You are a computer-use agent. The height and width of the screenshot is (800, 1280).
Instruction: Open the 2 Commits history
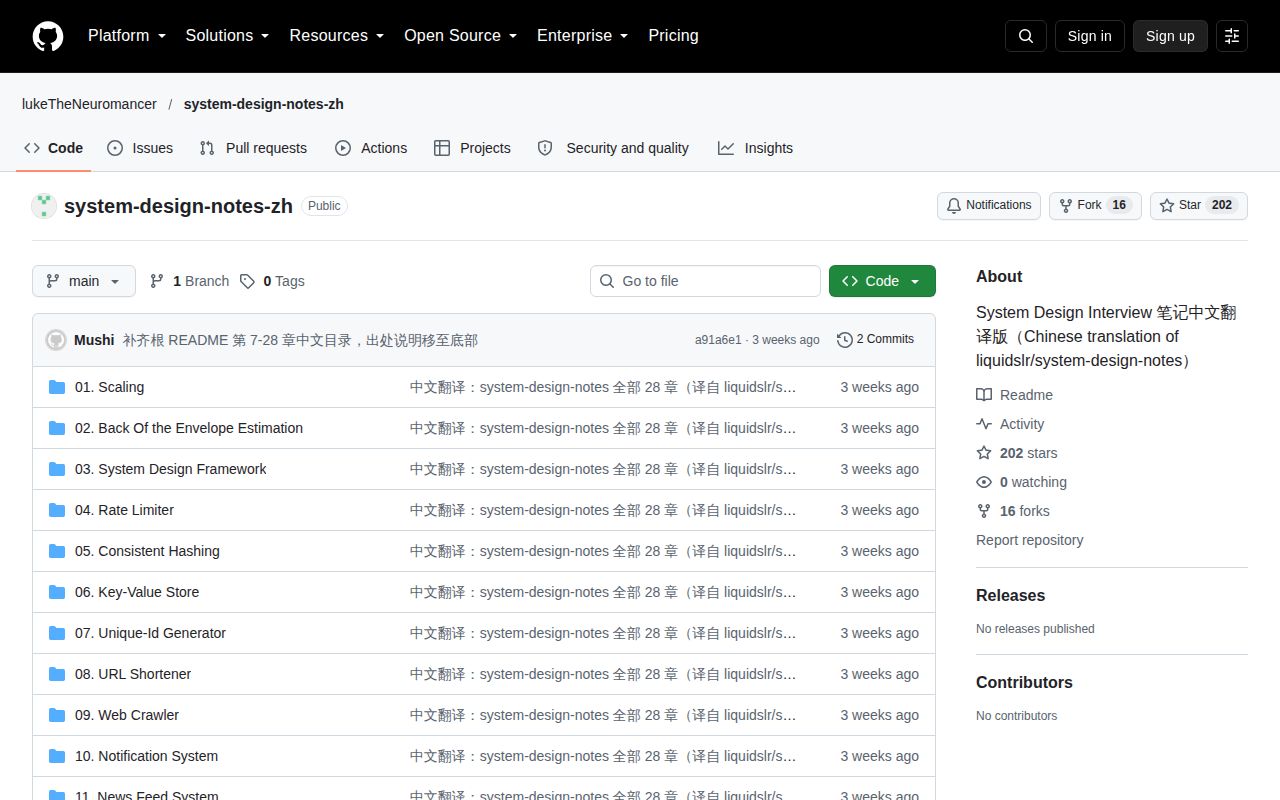click(875, 339)
